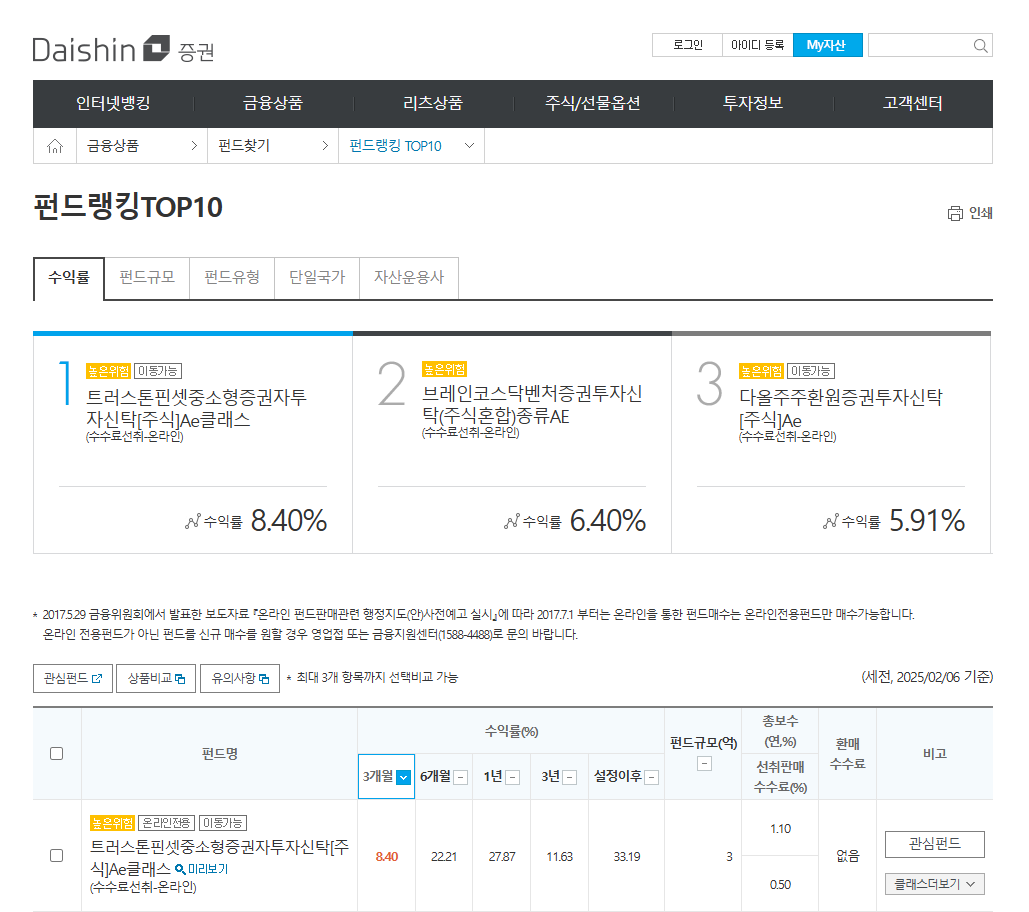This screenshot has width=1029, height=912.
Task: Toggle the select-all checkbox in the table header
Action: [56, 755]
